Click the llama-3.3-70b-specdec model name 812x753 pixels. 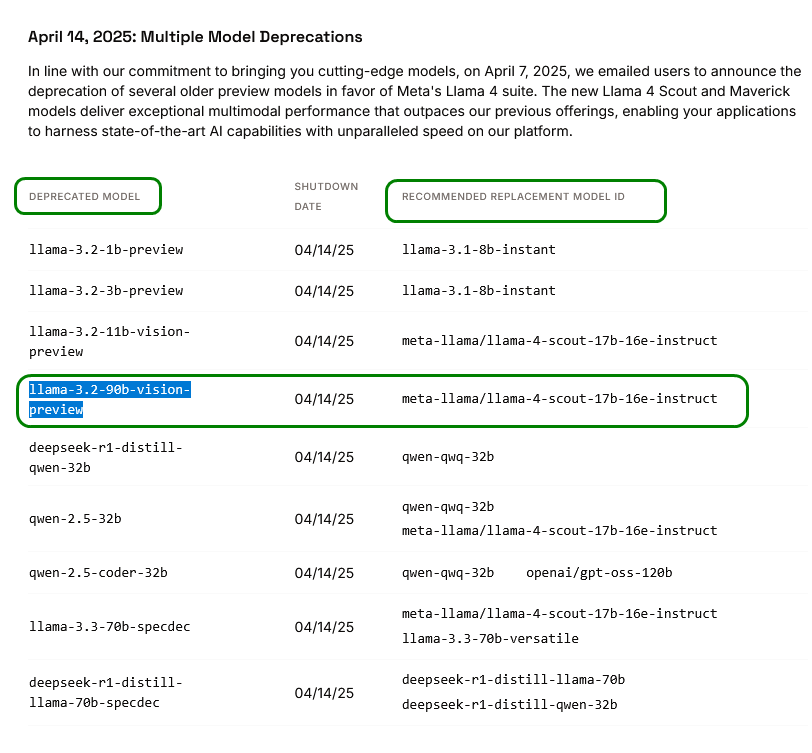[x=109, y=627]
